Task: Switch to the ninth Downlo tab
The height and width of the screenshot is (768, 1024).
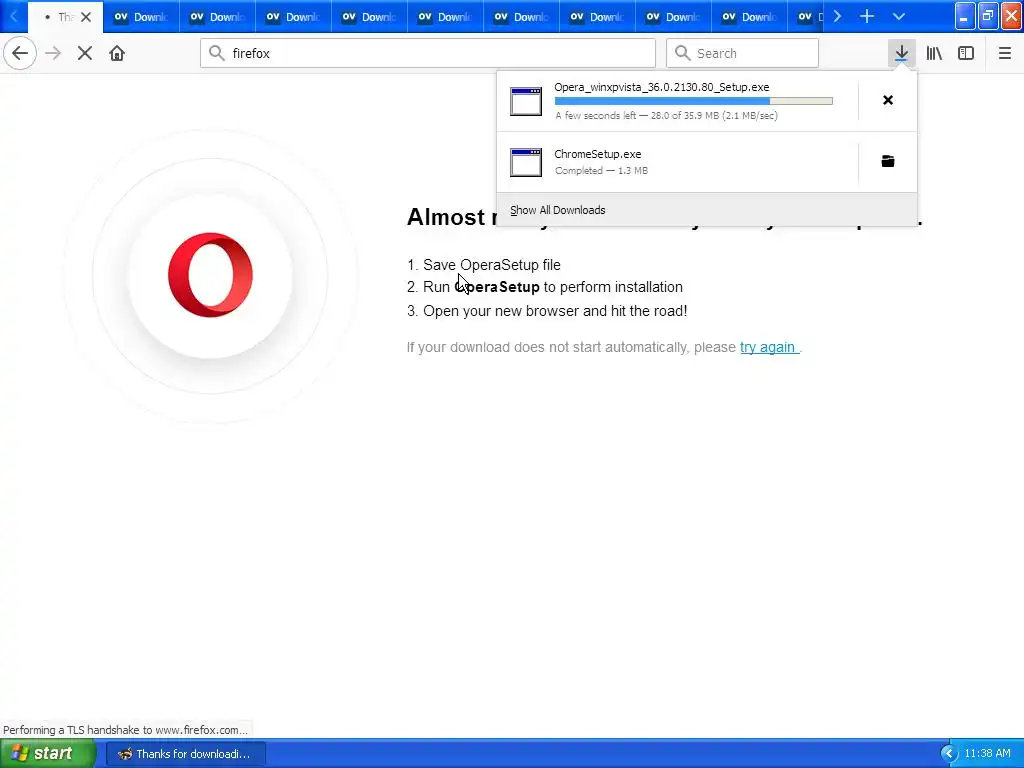Action: pos(749,17)
